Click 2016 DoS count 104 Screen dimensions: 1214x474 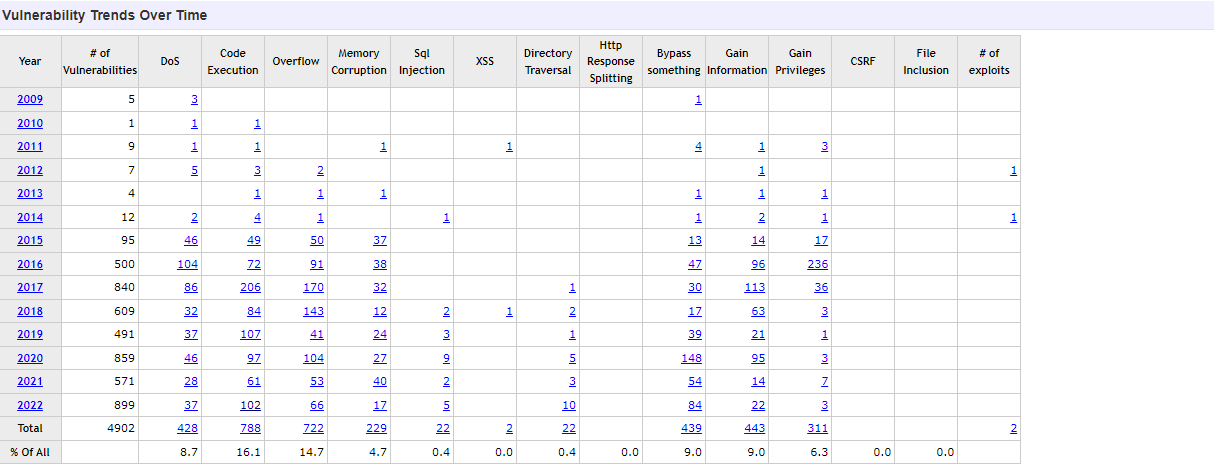(x=188, y=264)
